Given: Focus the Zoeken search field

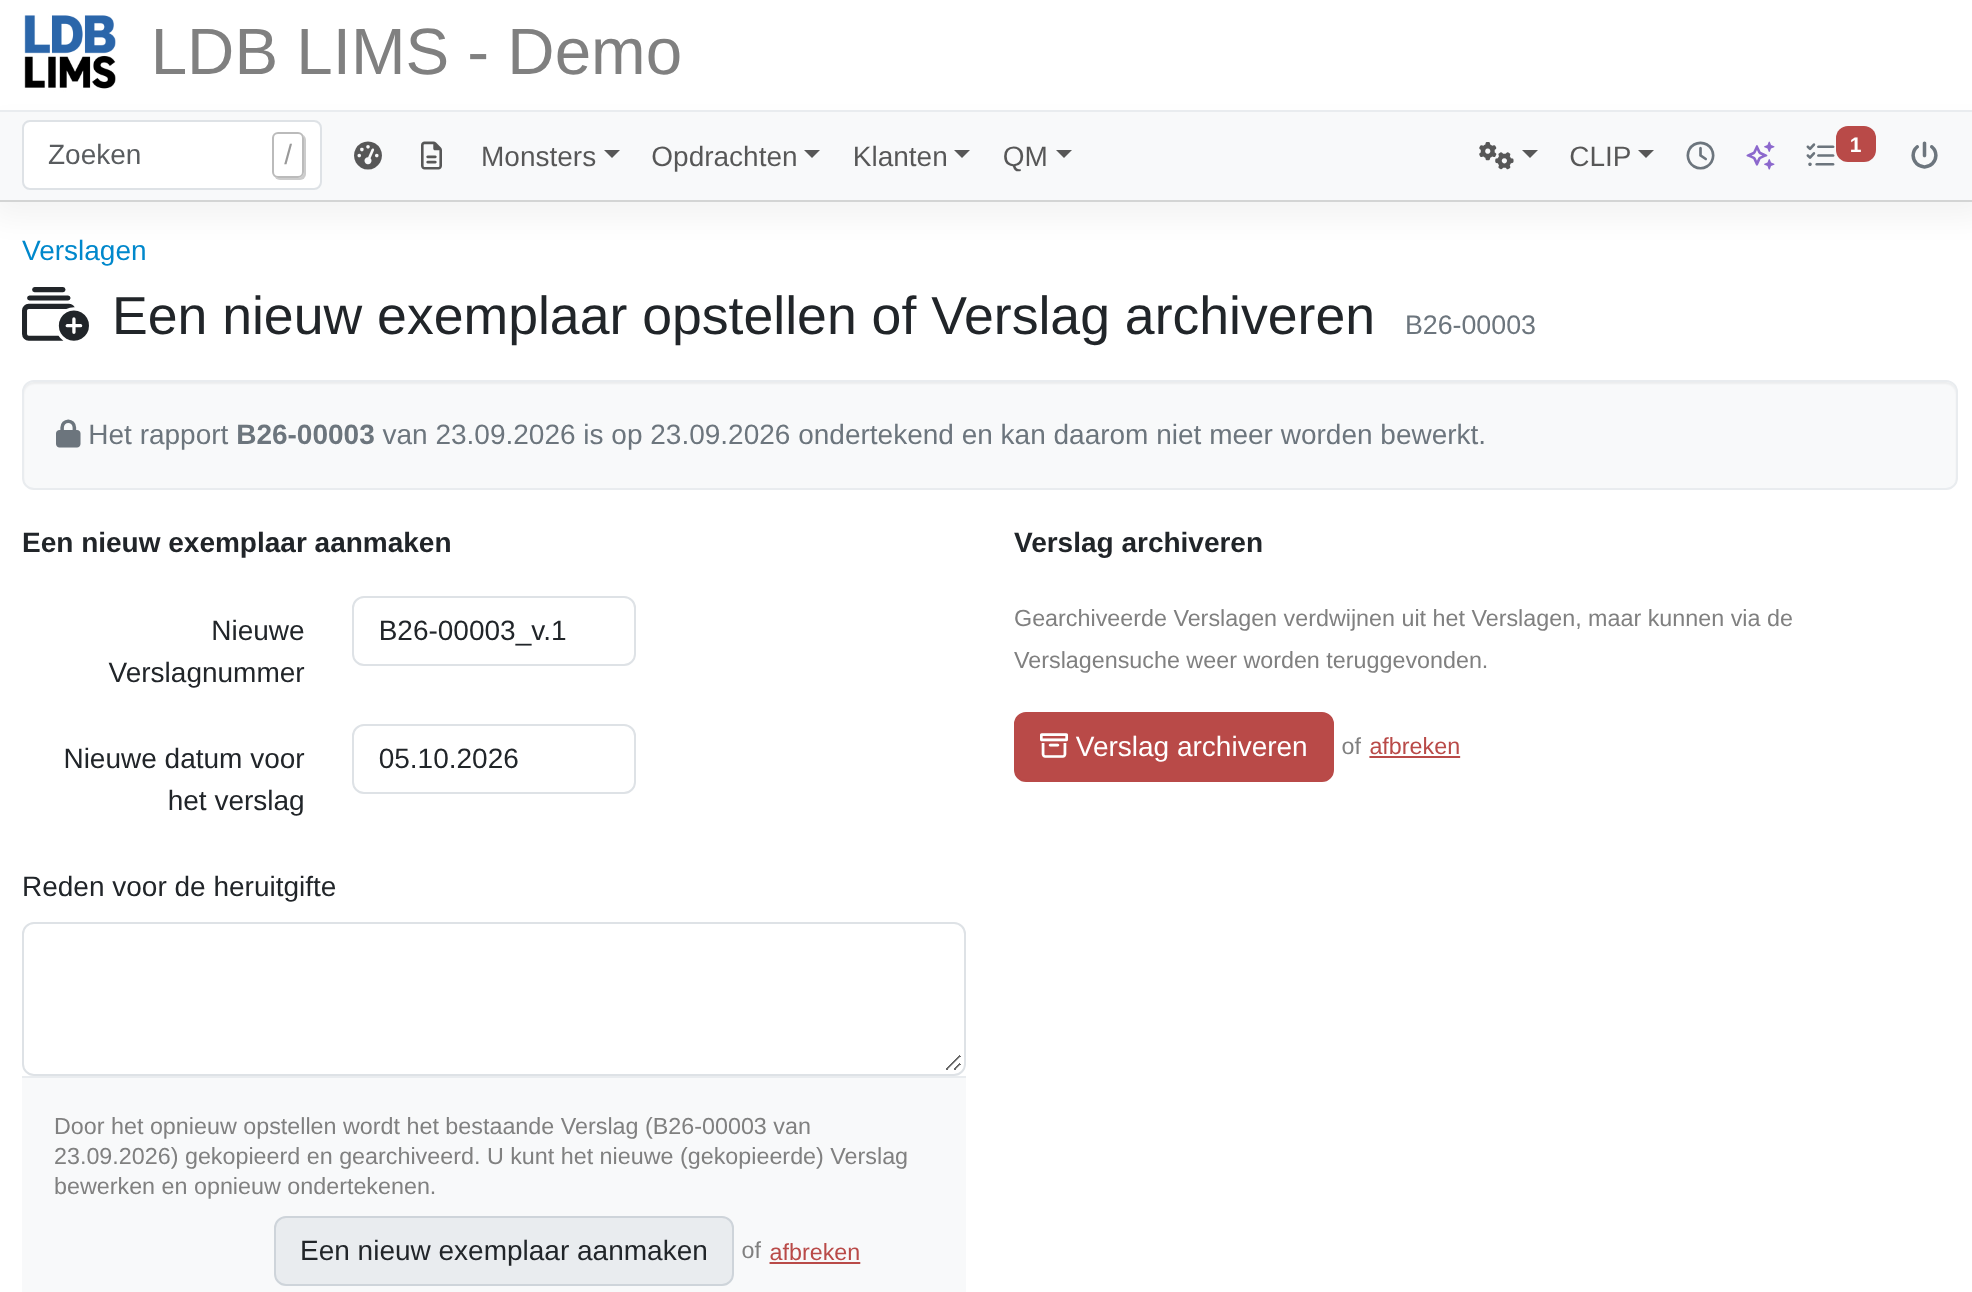Looking at the screenshot, I should [x=172, y=155].
